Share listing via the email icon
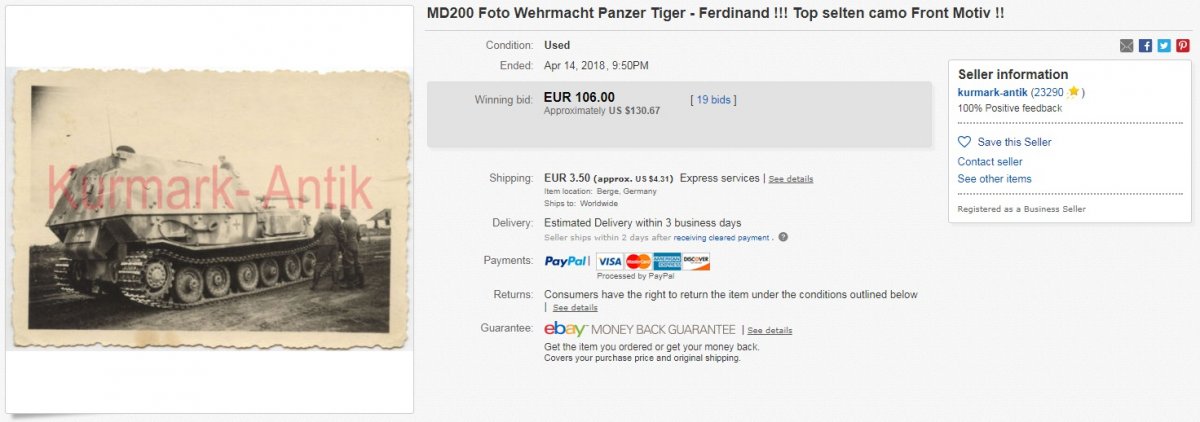This screenshot has height=422, width=1200. click(x=1127, y=45)
